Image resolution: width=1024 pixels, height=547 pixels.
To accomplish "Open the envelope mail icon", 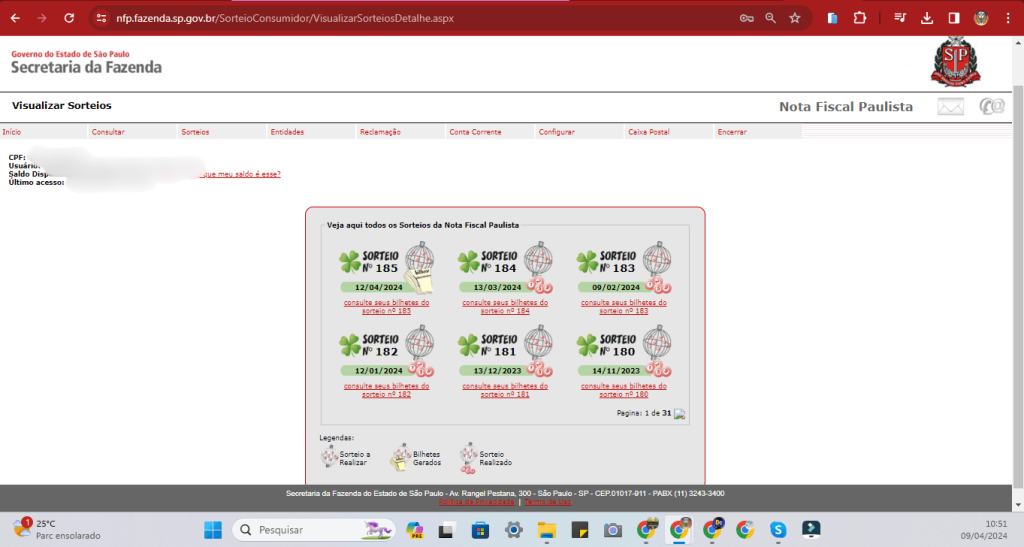I will [x=950, y=106].
